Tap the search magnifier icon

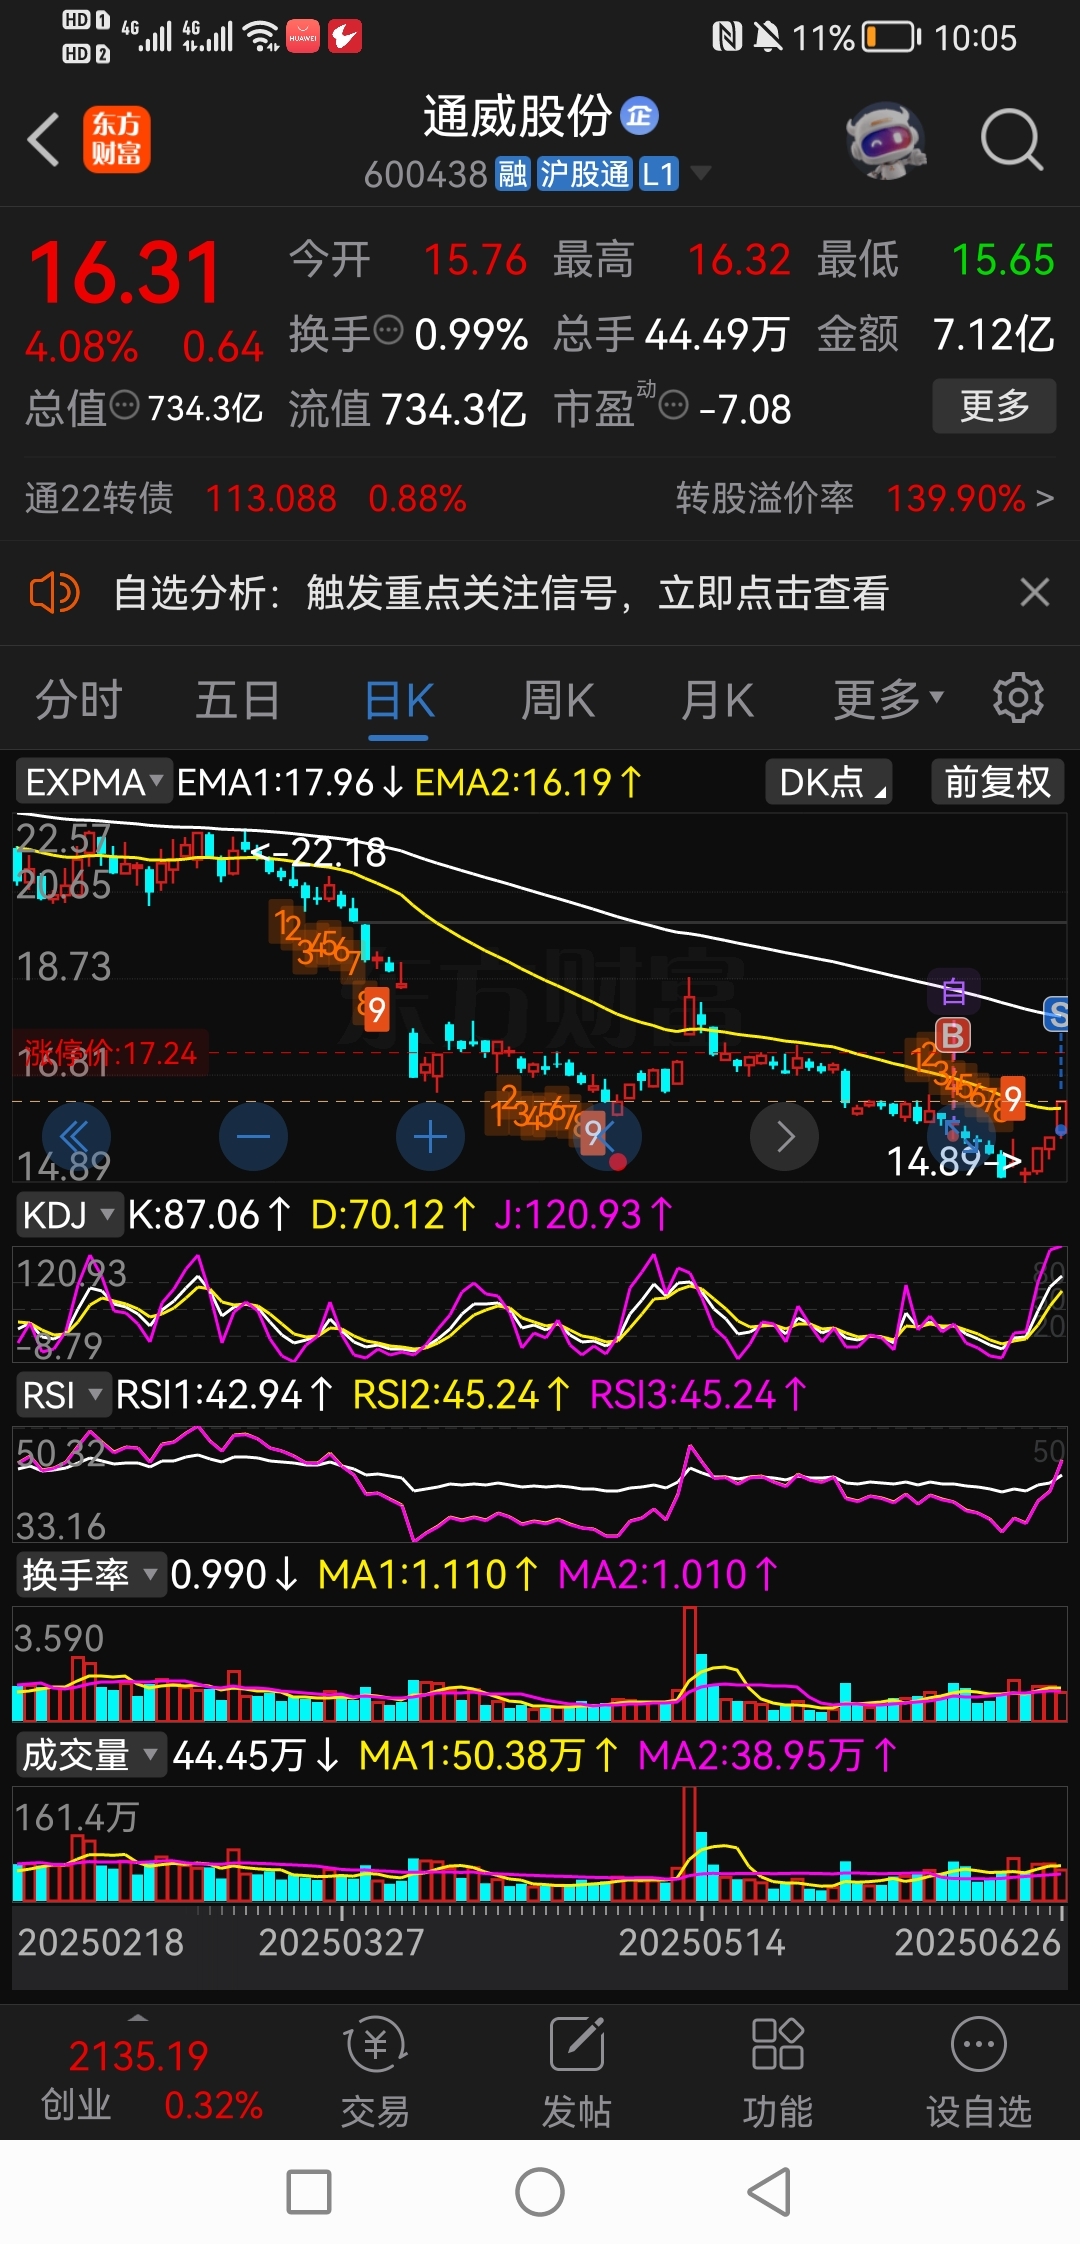pyautogui.click(x=1011, y=140)
